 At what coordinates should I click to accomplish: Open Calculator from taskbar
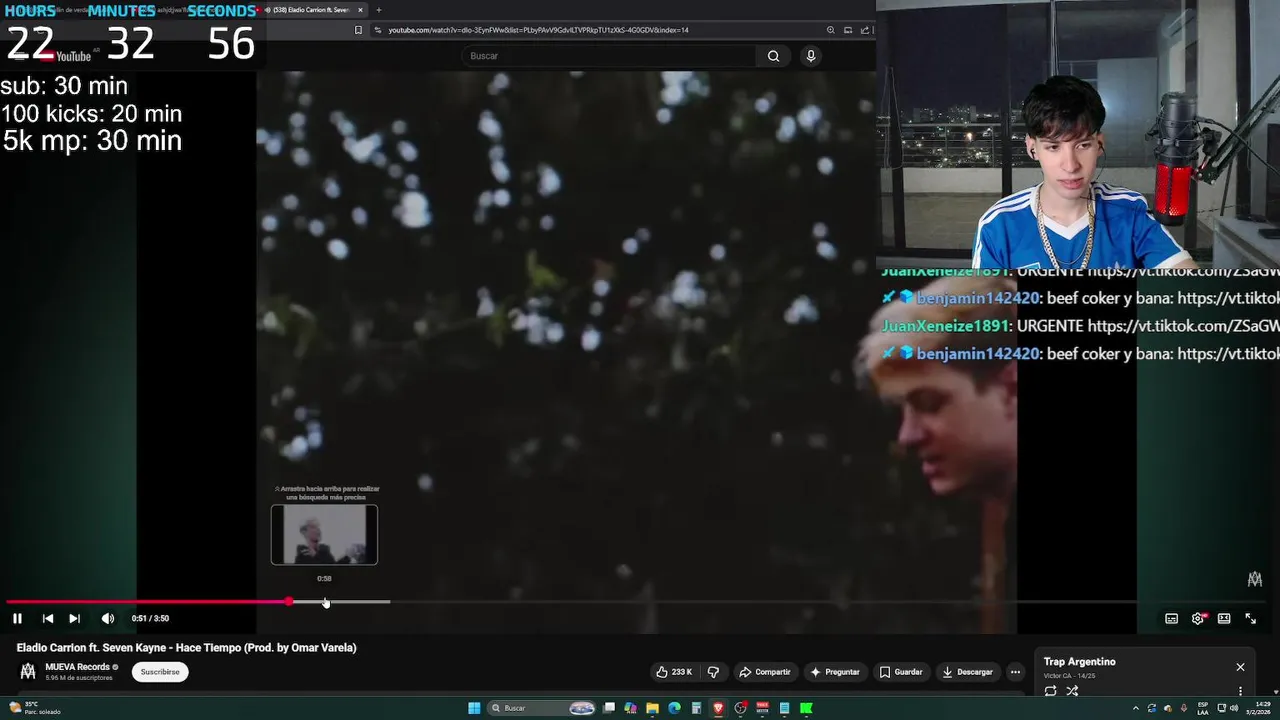pyautogui.click(x=696, y=708)
